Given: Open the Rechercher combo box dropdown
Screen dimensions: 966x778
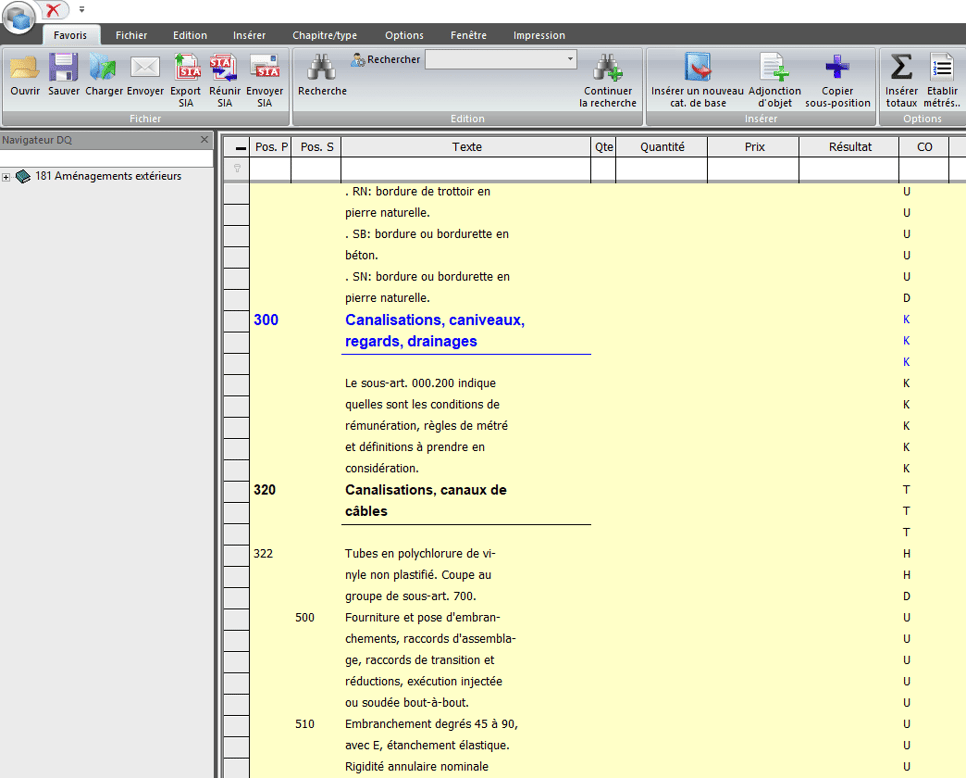Looking at the screenshot, I should pyautogui.click(x=570, y=59).
